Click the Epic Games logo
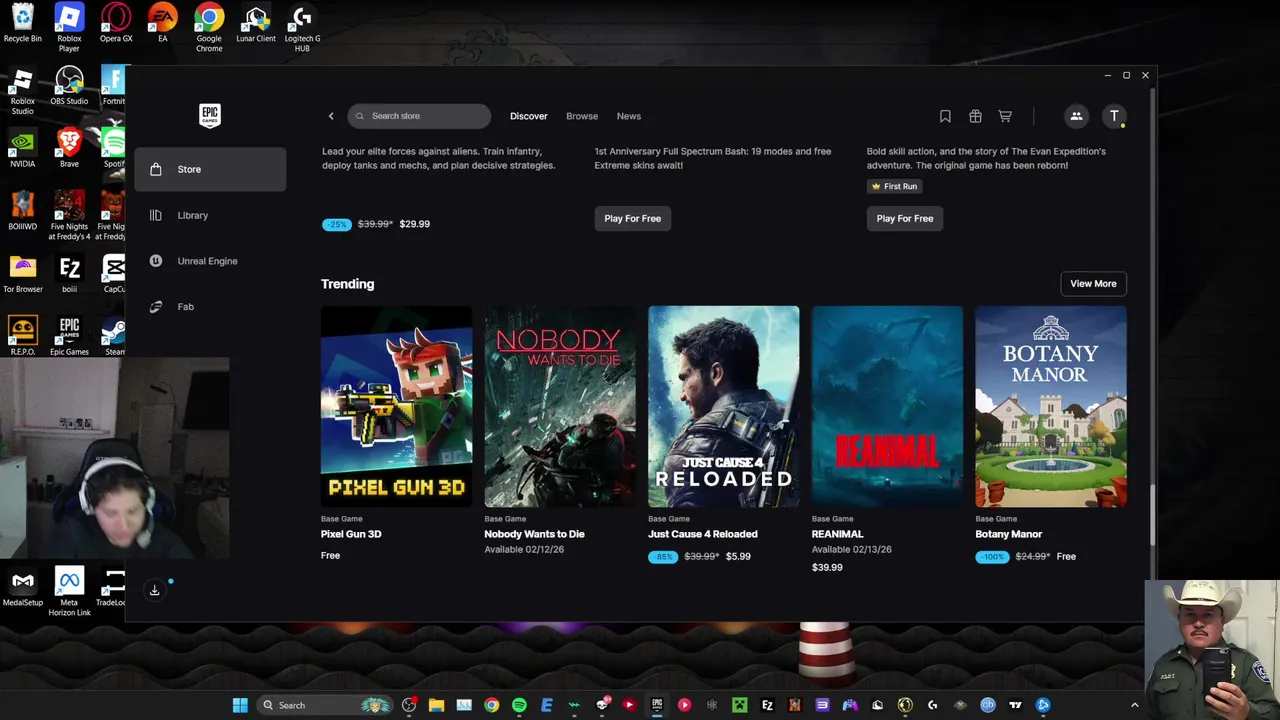Viewport: 1280px width, 720px height. pyautogui.click(x=209, y=115)
